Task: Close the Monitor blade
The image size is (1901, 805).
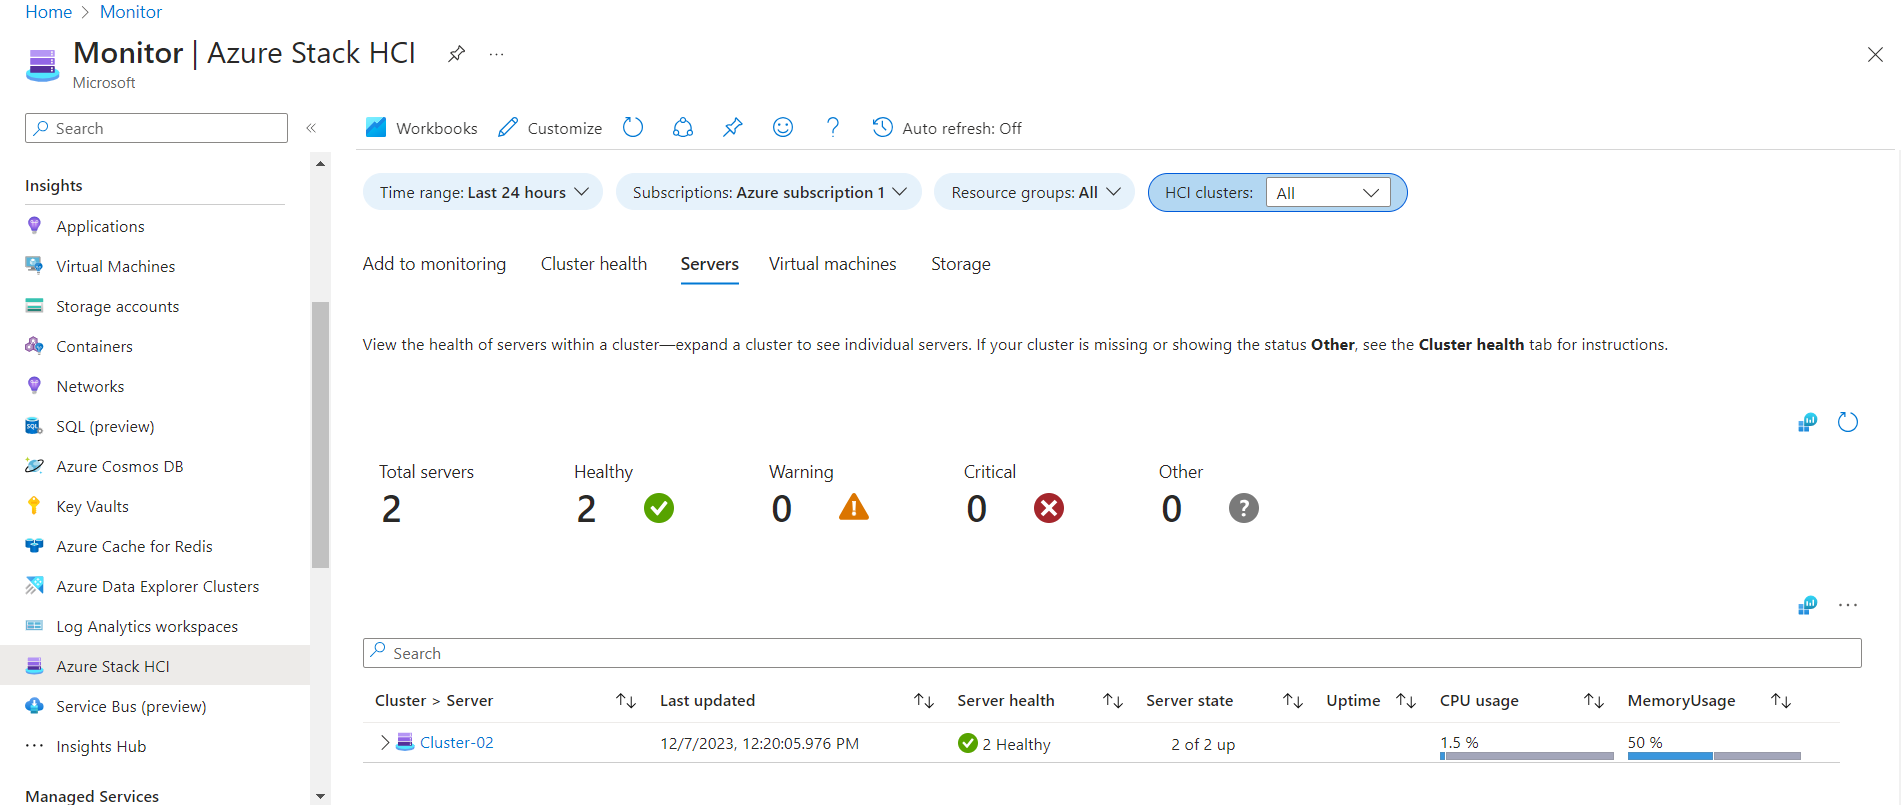Action: point(1875,54)
